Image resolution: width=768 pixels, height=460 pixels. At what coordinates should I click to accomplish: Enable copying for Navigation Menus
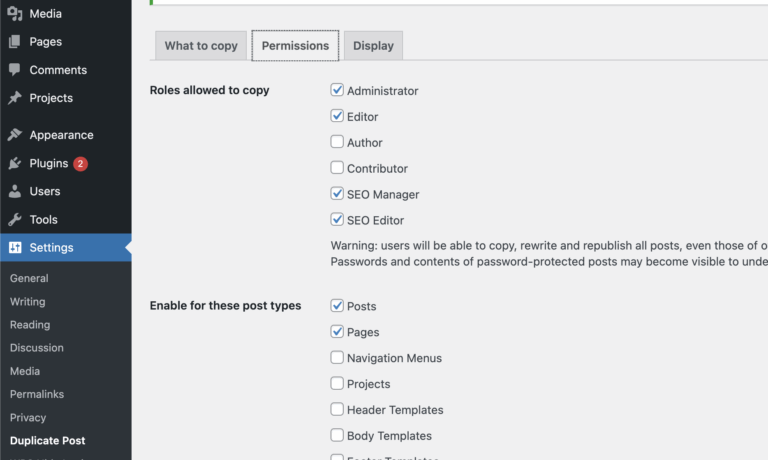(337, 358)
